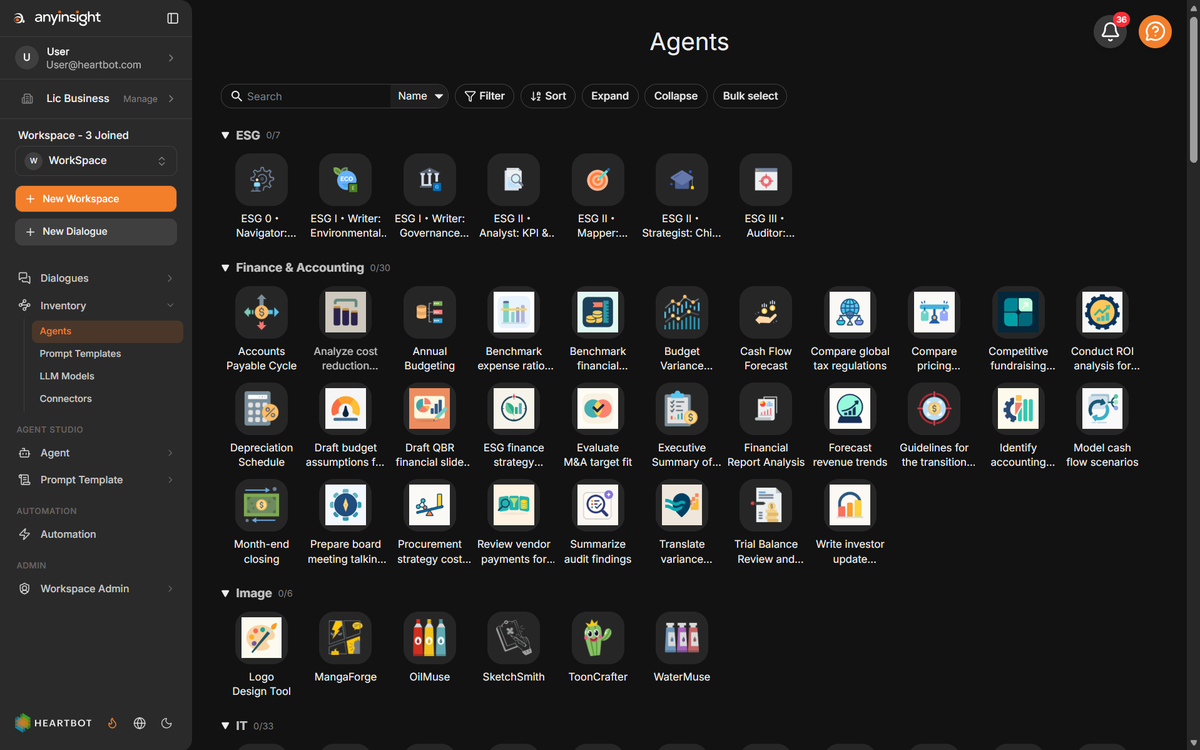Open the User account menu
Viewport: 1200px width, 750px height.
[x=96, y=58]
